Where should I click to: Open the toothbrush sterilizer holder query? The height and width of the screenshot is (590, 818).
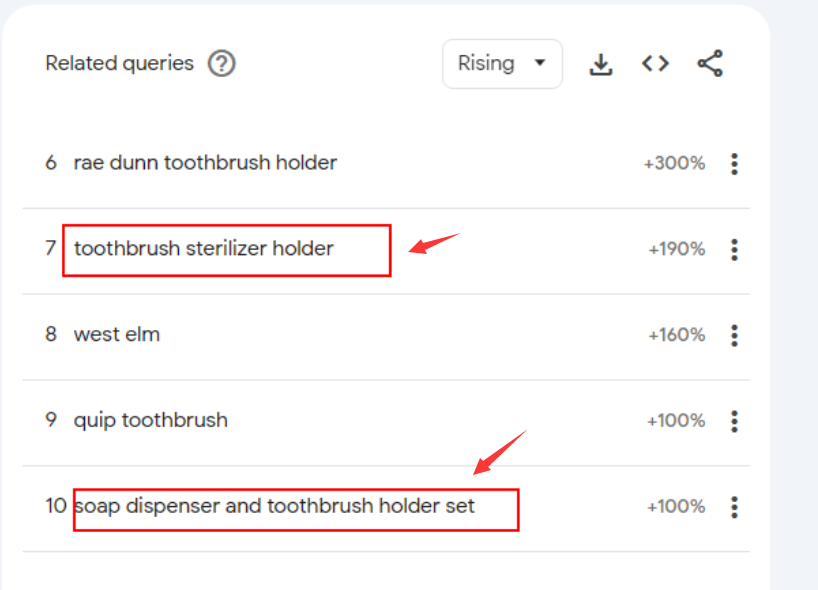coord(203,248)
